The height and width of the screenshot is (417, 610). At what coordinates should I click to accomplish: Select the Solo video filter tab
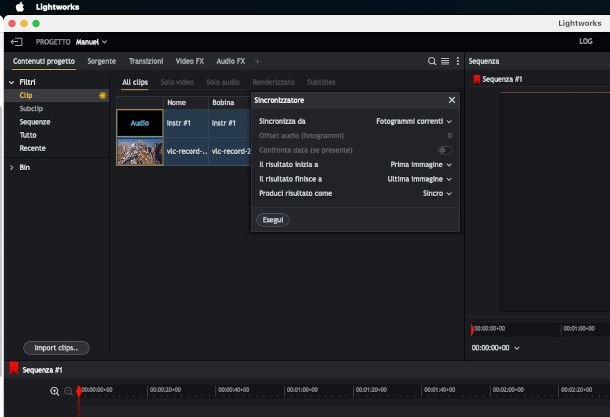pos(177,82)
